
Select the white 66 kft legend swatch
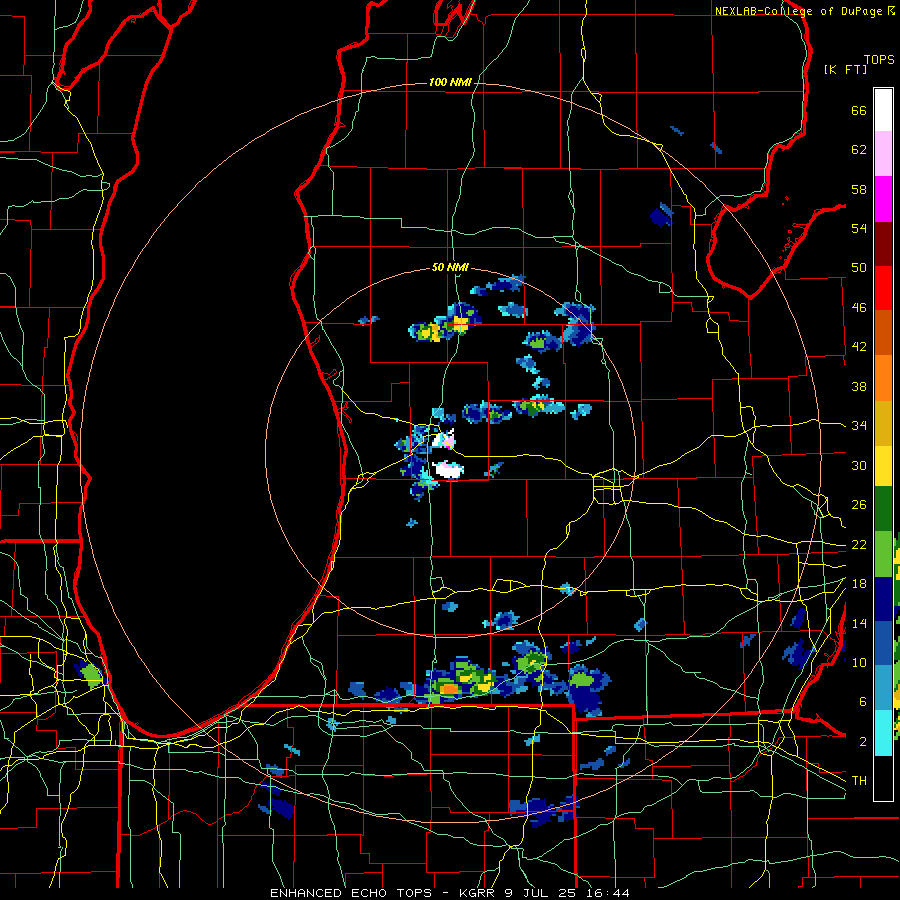click(883, 110)
